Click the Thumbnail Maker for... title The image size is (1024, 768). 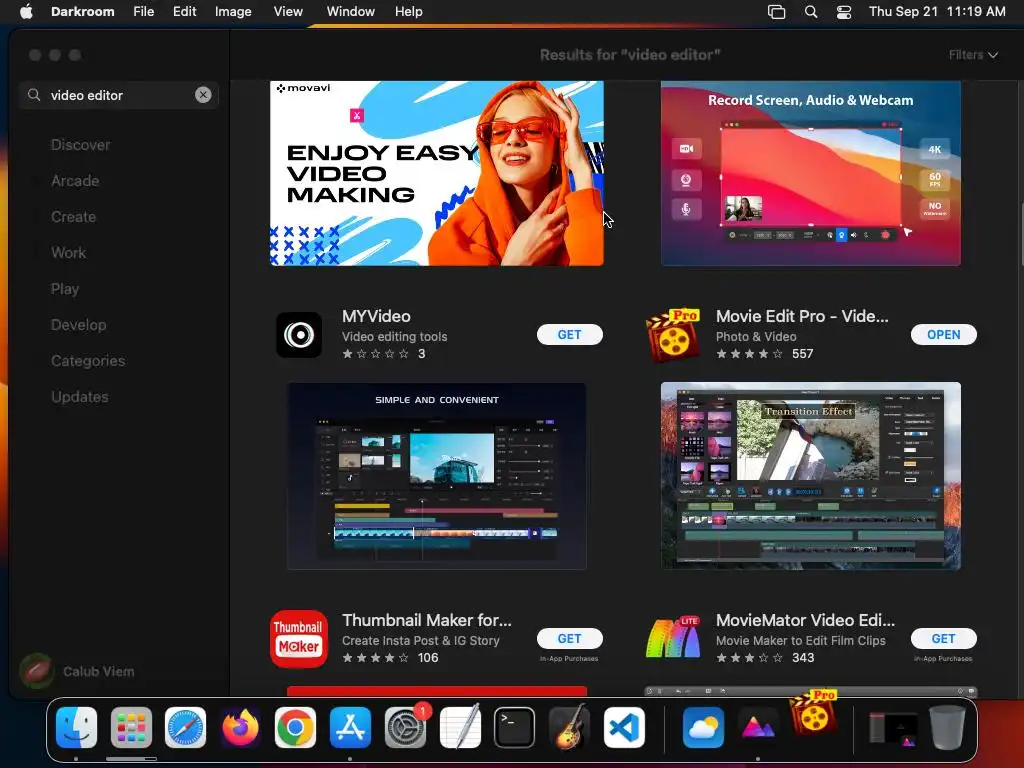point(426,620)
